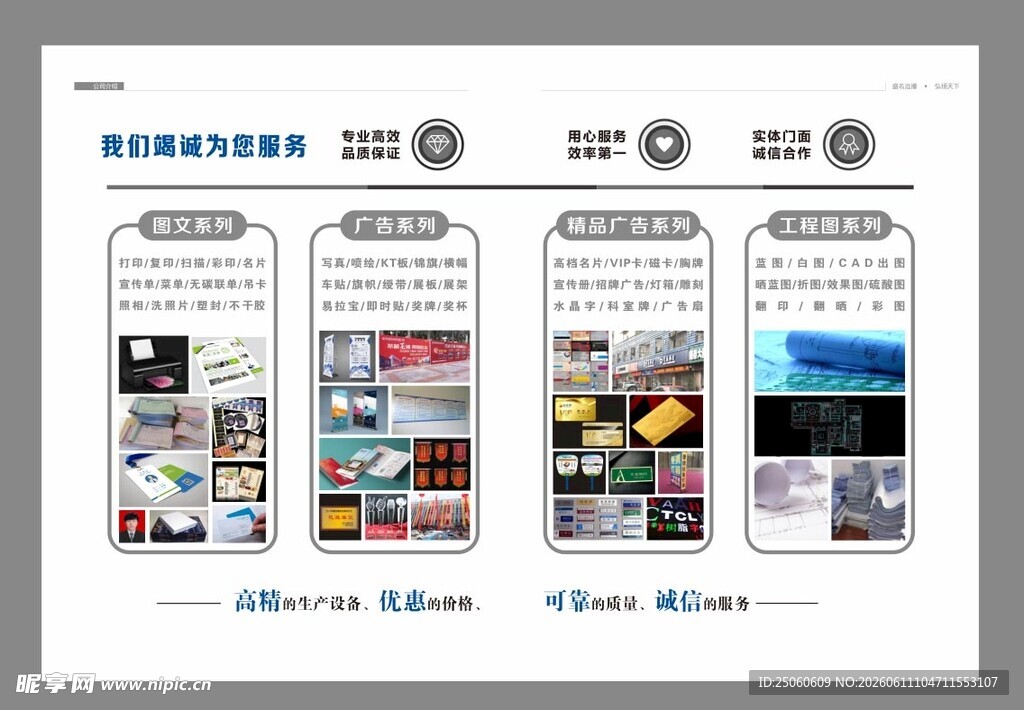1024x710 pixels.
Task: Click the red pennant flags thumbnail
Action: coord(441,464)
